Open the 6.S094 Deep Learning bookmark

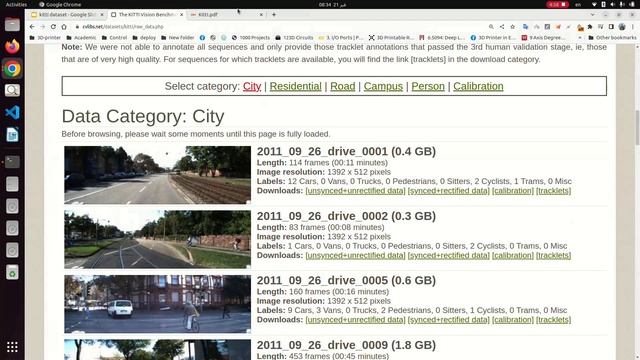tap(442, 38)
